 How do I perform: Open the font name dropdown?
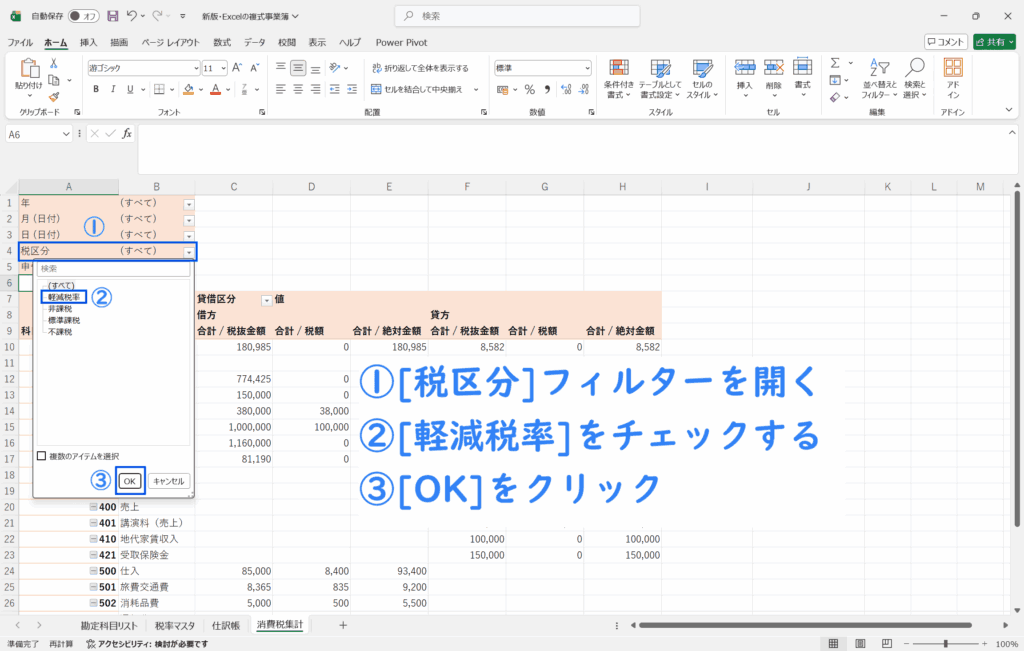click(194, 69)
